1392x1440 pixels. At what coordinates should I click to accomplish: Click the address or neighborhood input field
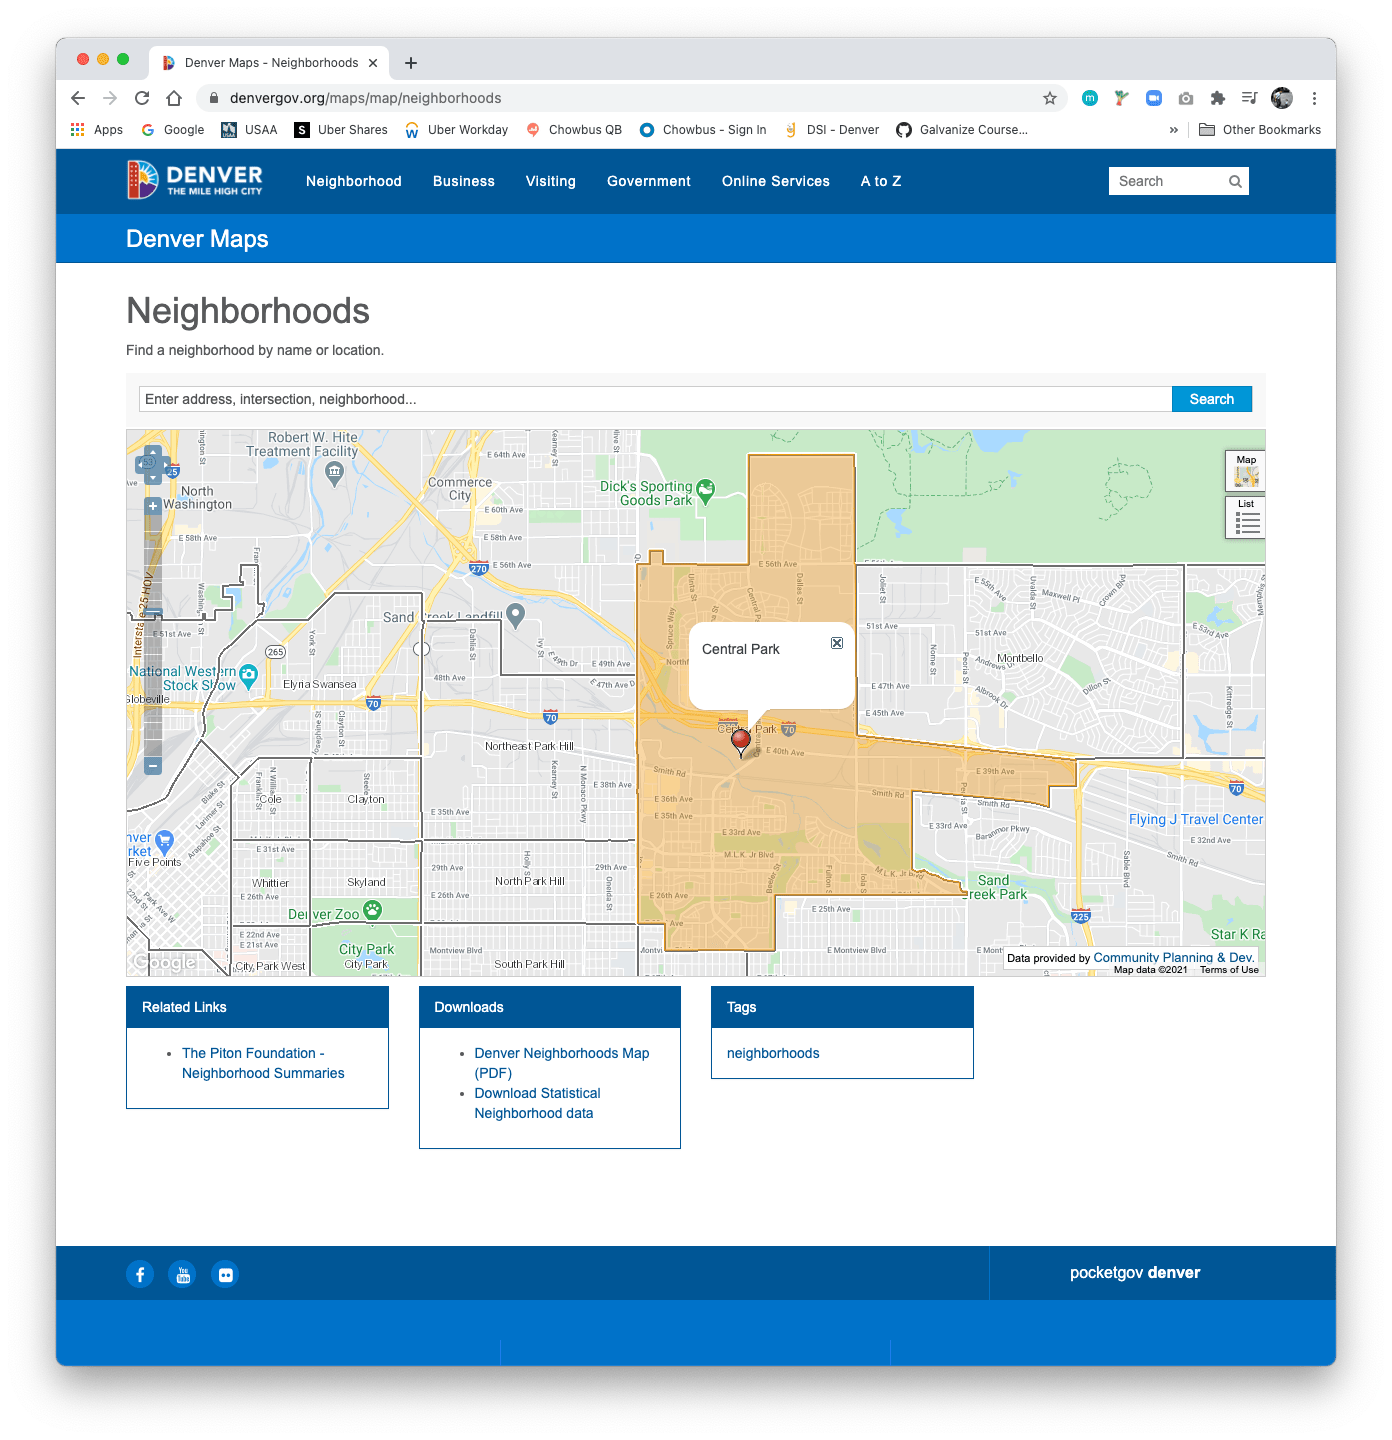tap(655, 399)
